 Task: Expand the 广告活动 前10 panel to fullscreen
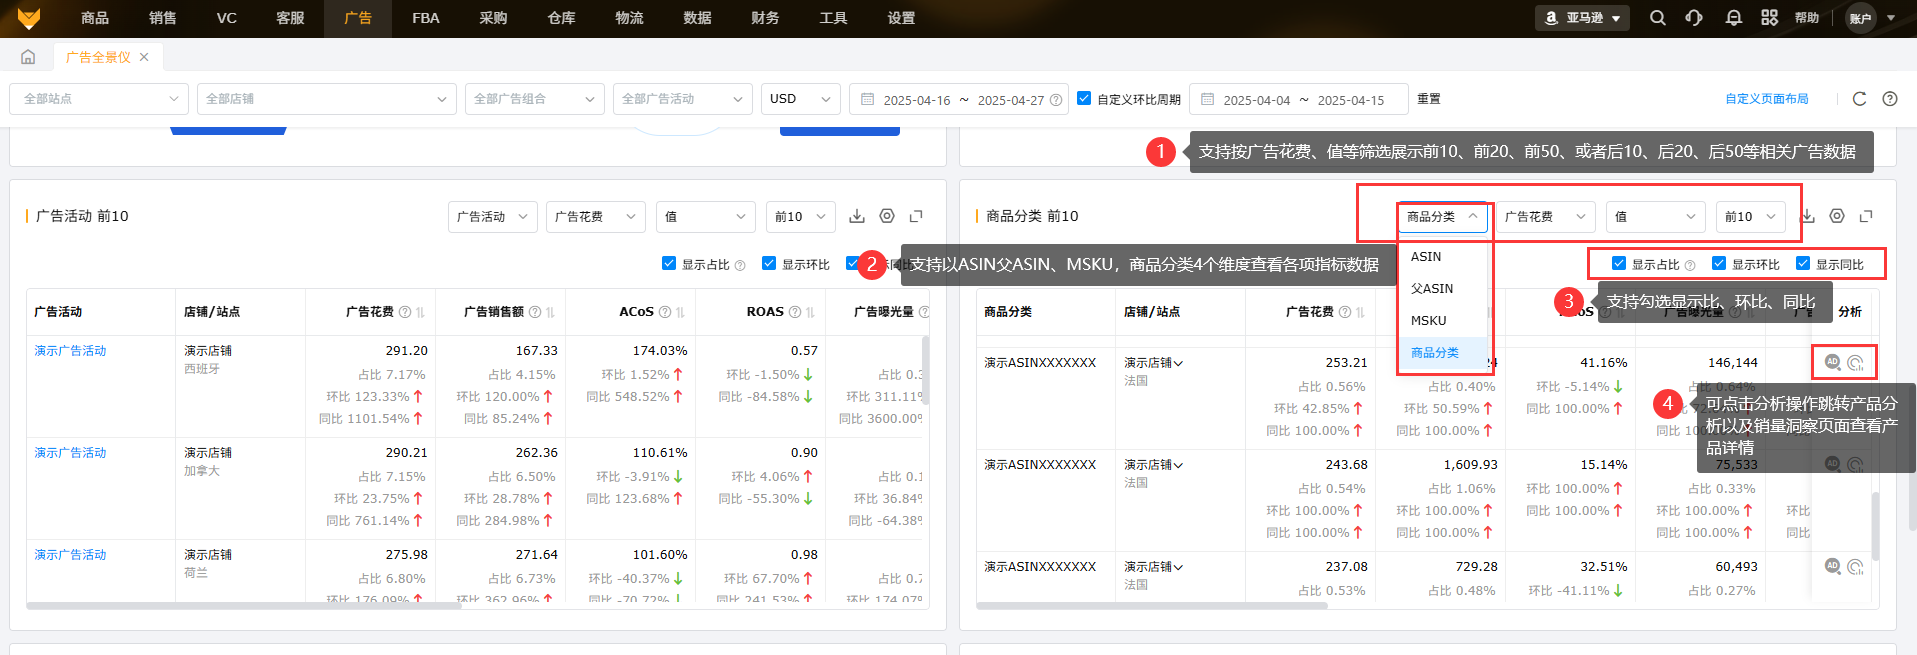pyautogui.click(x=916, y=216)
